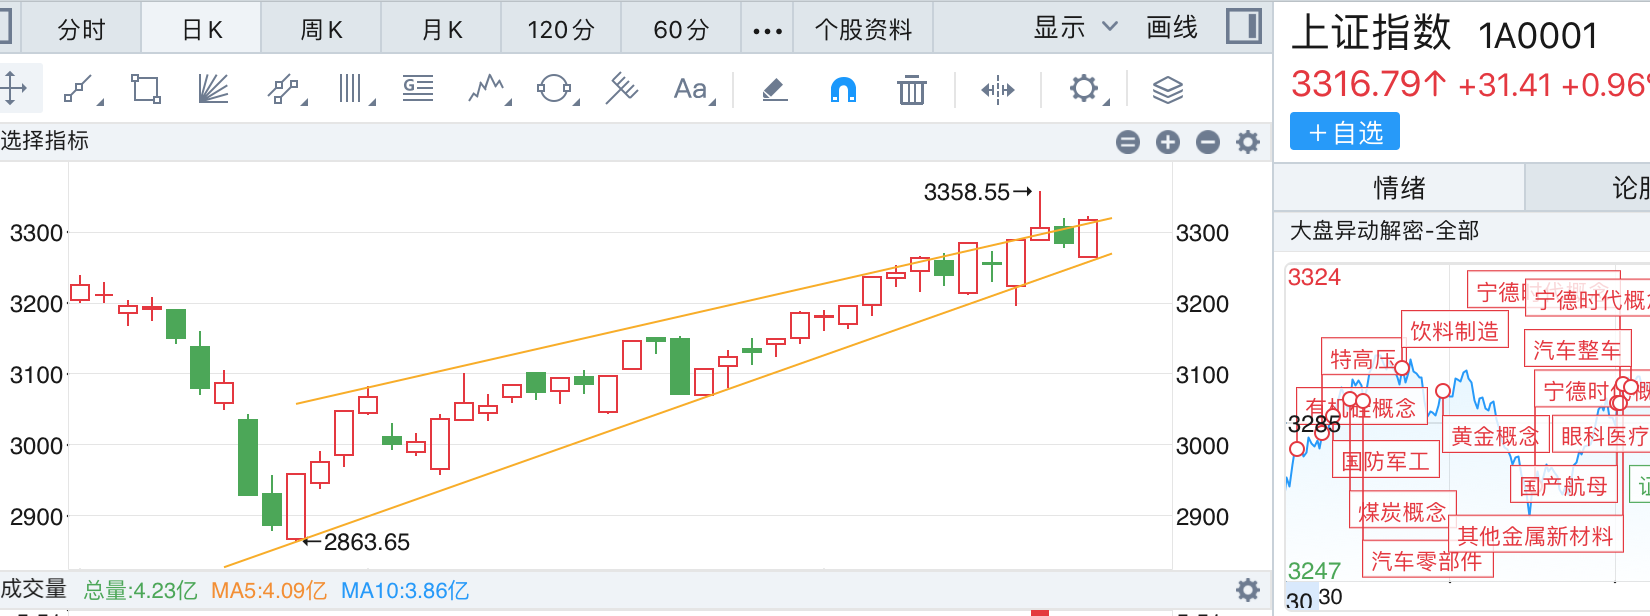Open the three-dots more periods menu
Screen dimensions: 1650x616
click(x=767, y=30)
